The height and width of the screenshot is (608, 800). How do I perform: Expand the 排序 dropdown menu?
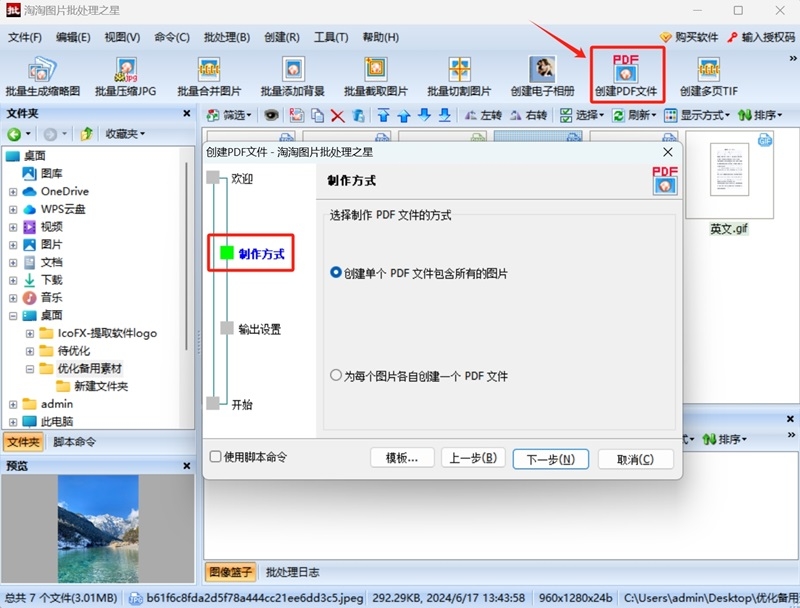pos(762,115)
